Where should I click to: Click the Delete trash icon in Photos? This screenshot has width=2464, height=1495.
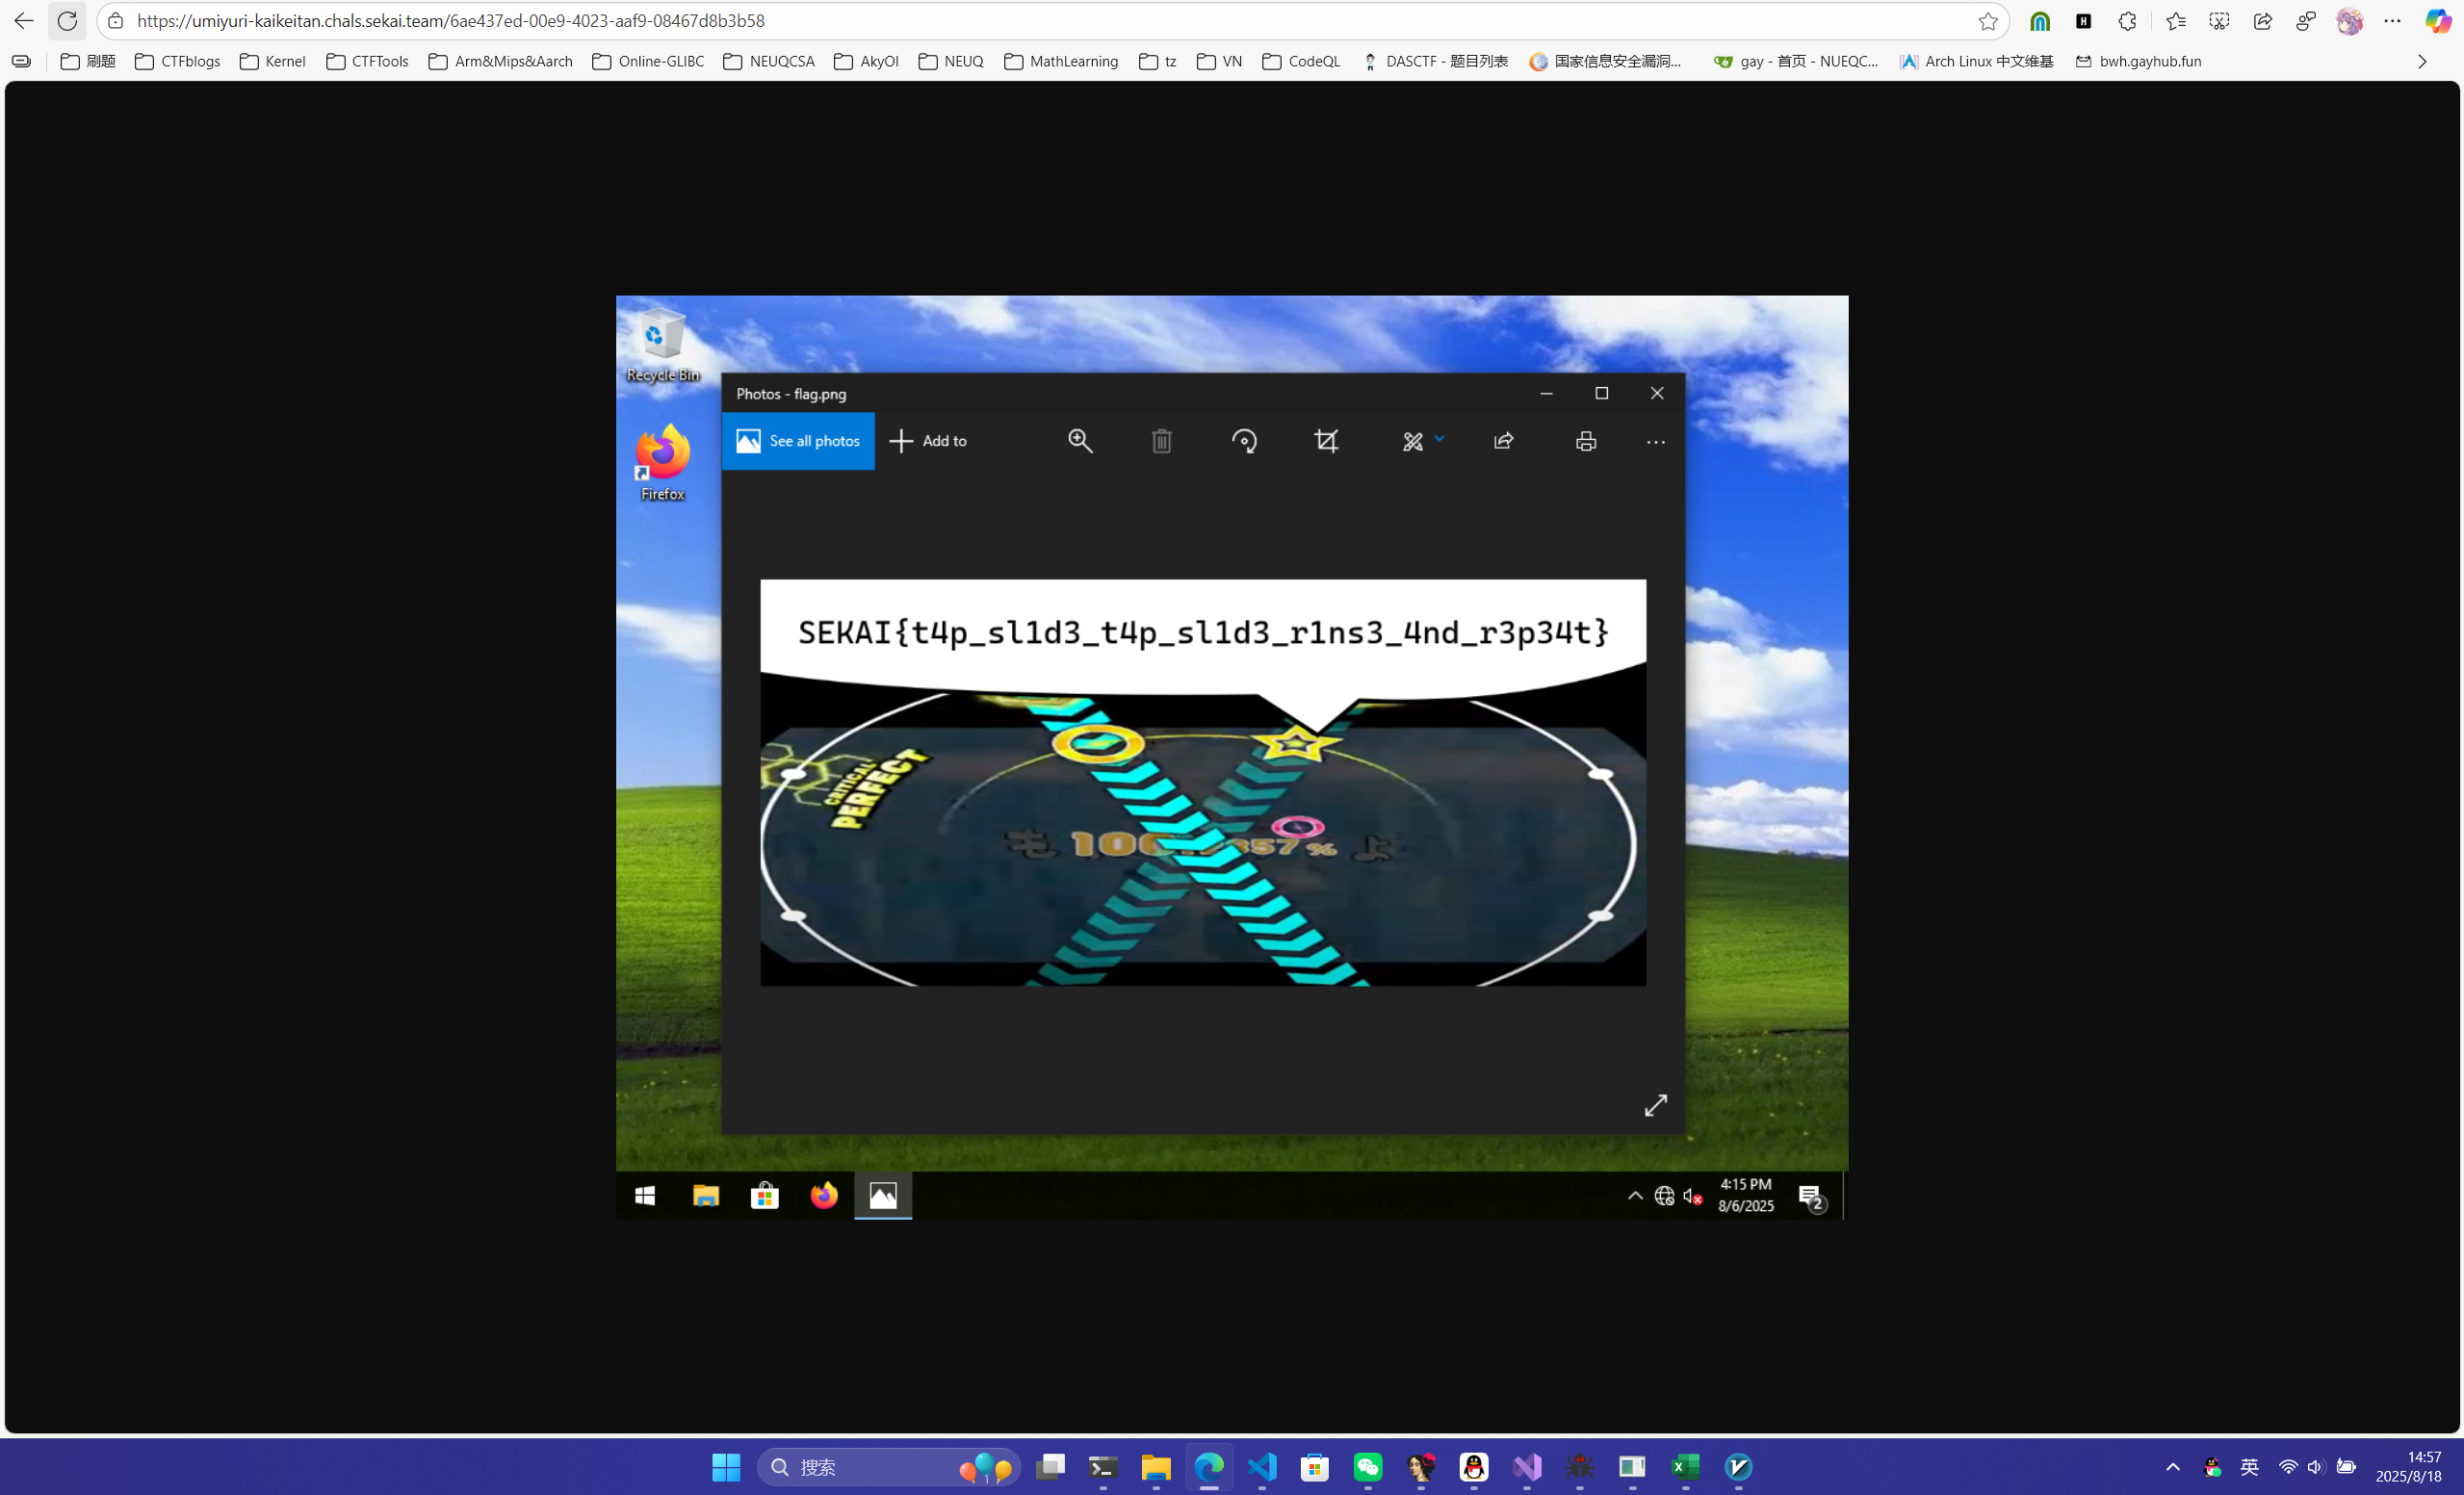click(1161, 441)
